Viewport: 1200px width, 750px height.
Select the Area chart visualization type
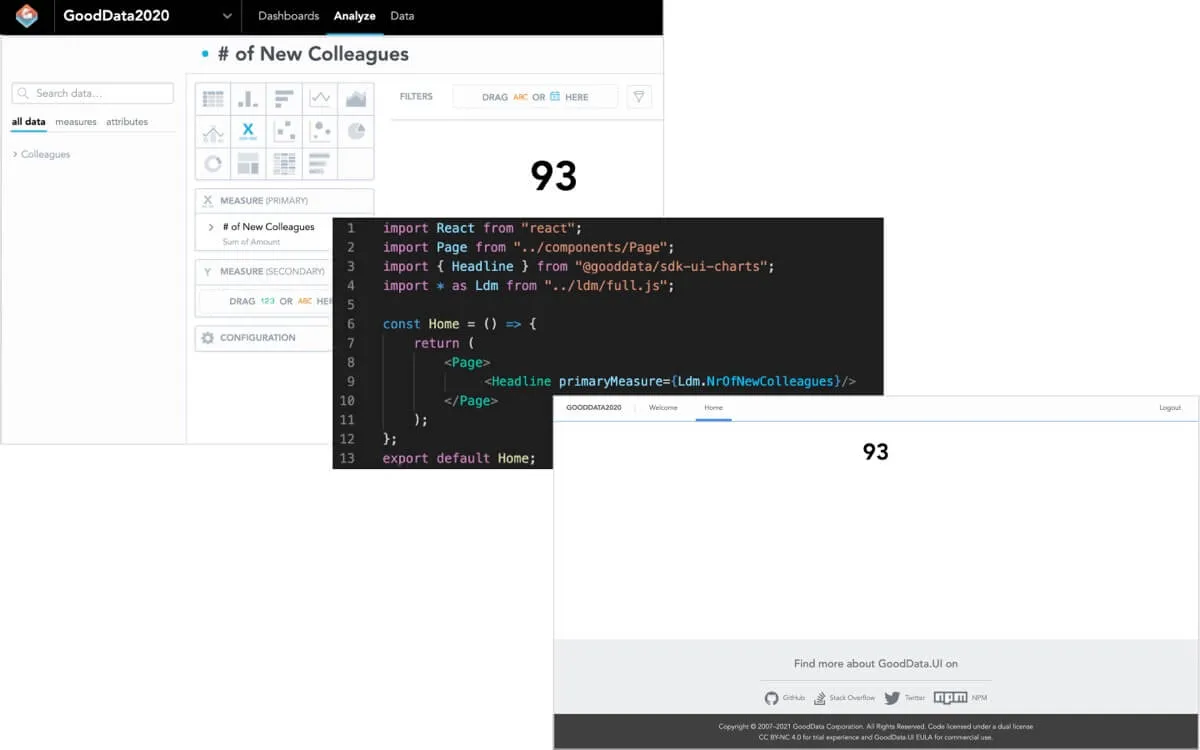pos(356,98)
